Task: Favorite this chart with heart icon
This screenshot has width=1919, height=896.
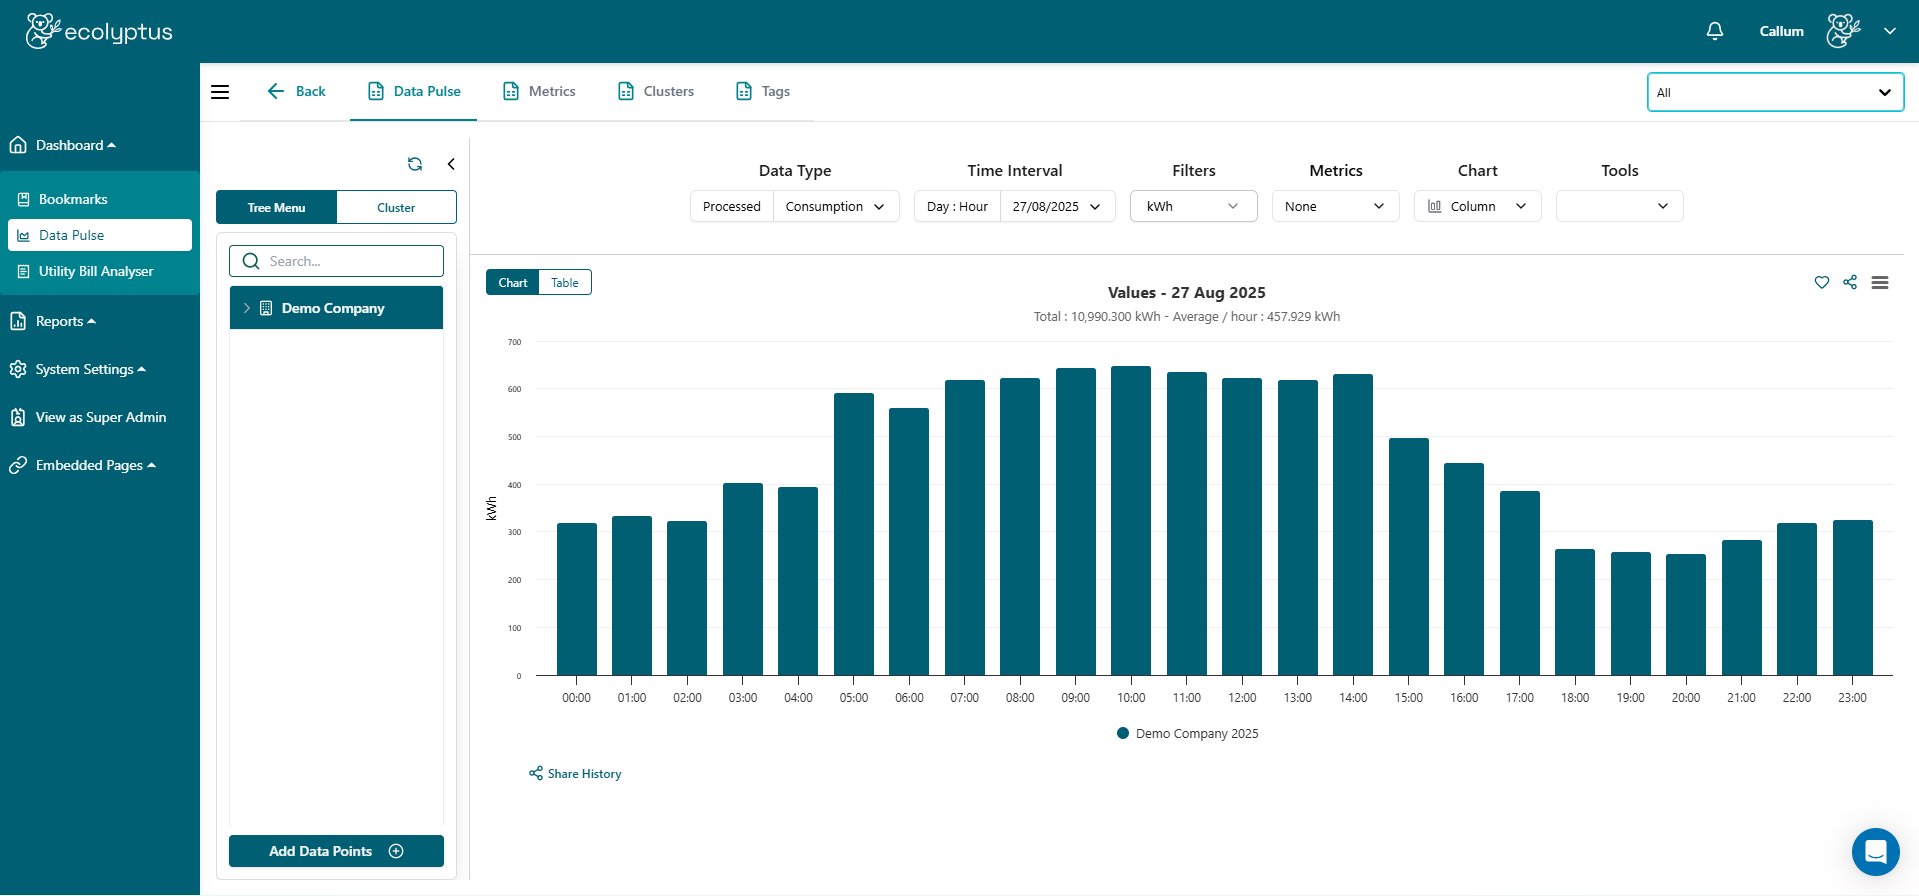Action: coord(1821,283)
